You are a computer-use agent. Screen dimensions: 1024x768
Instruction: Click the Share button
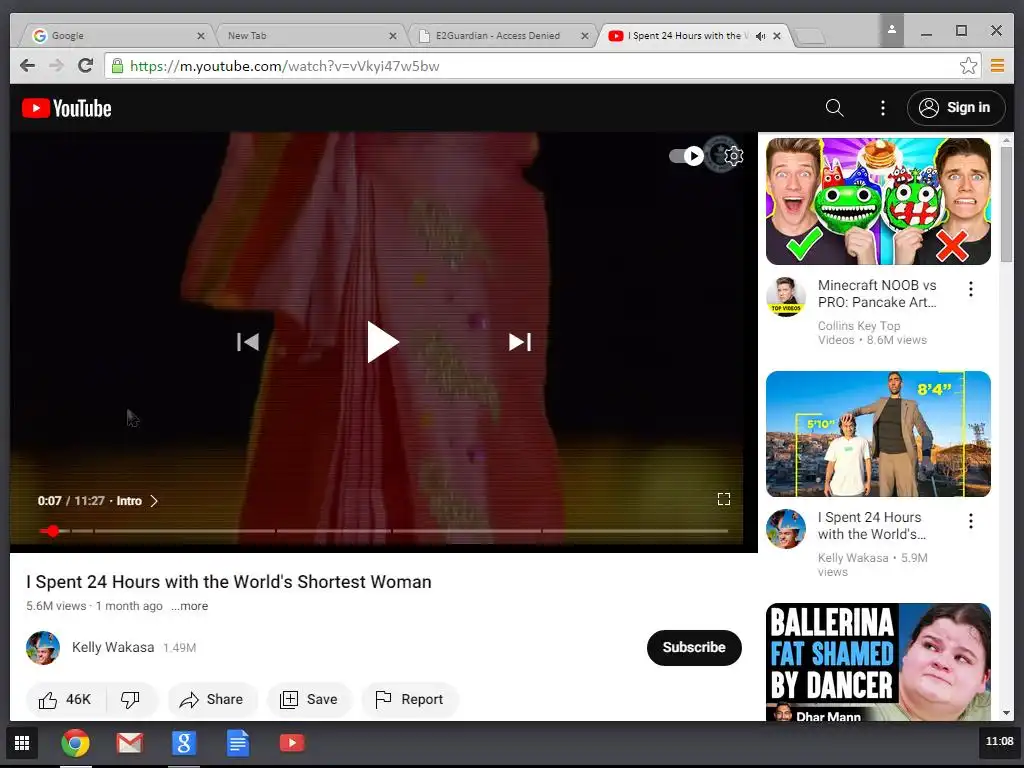[x=212, y=699]
